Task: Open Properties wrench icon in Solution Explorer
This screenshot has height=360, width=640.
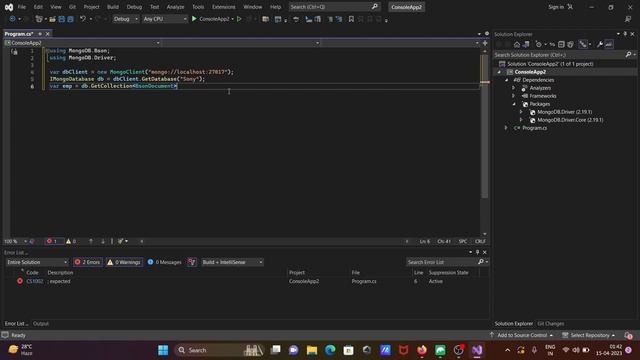Action: click(x=600, y=44)
